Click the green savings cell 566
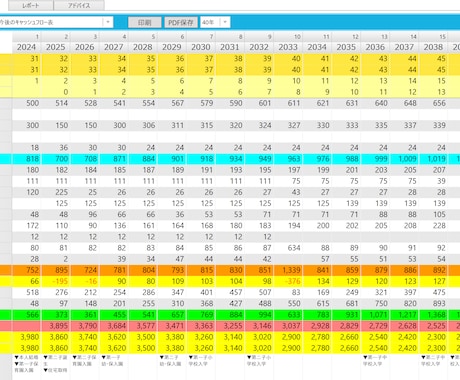460x380 pixels. [27, 315]
